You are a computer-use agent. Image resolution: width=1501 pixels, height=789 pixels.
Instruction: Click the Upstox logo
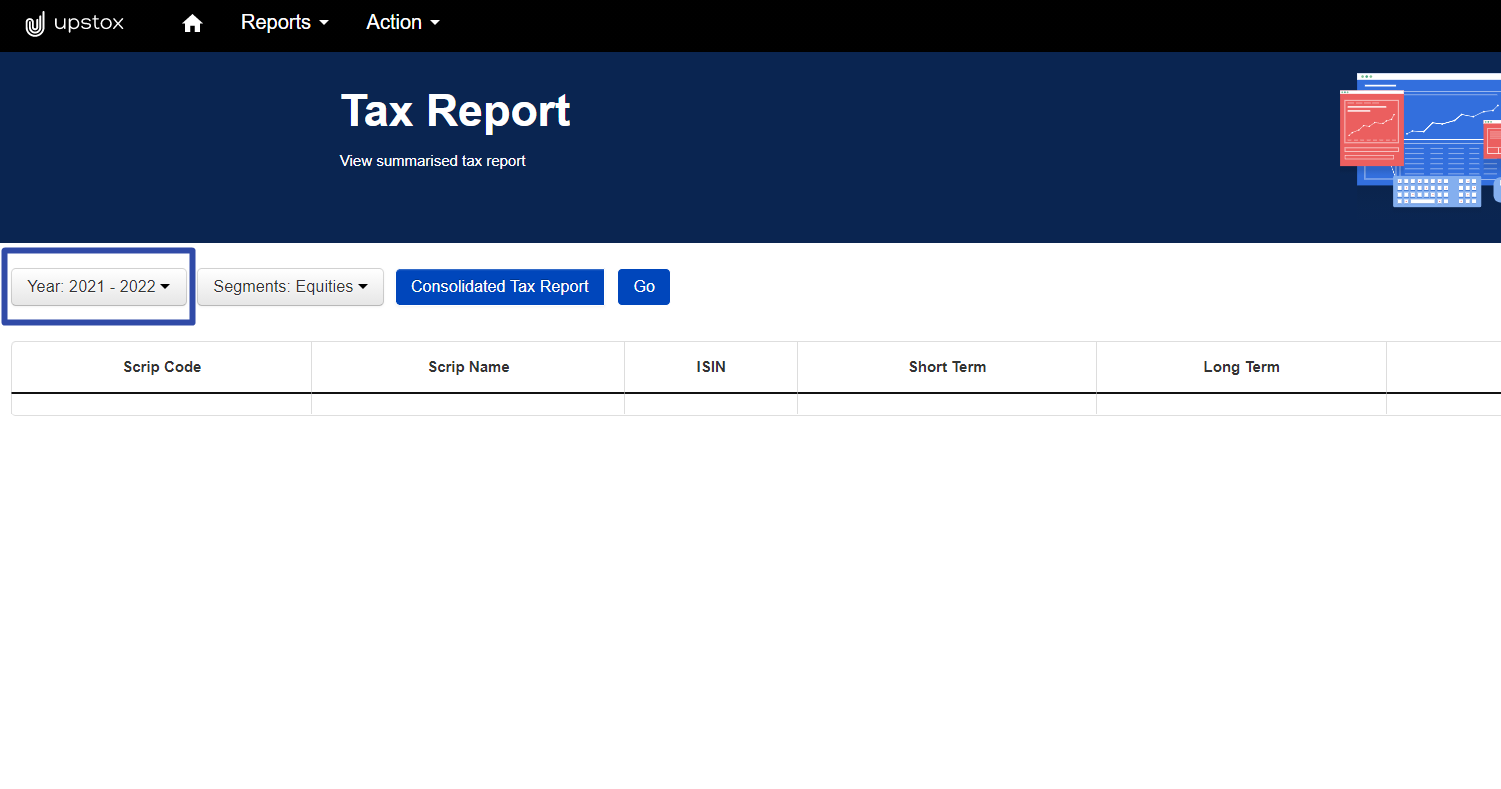(75, 23)
